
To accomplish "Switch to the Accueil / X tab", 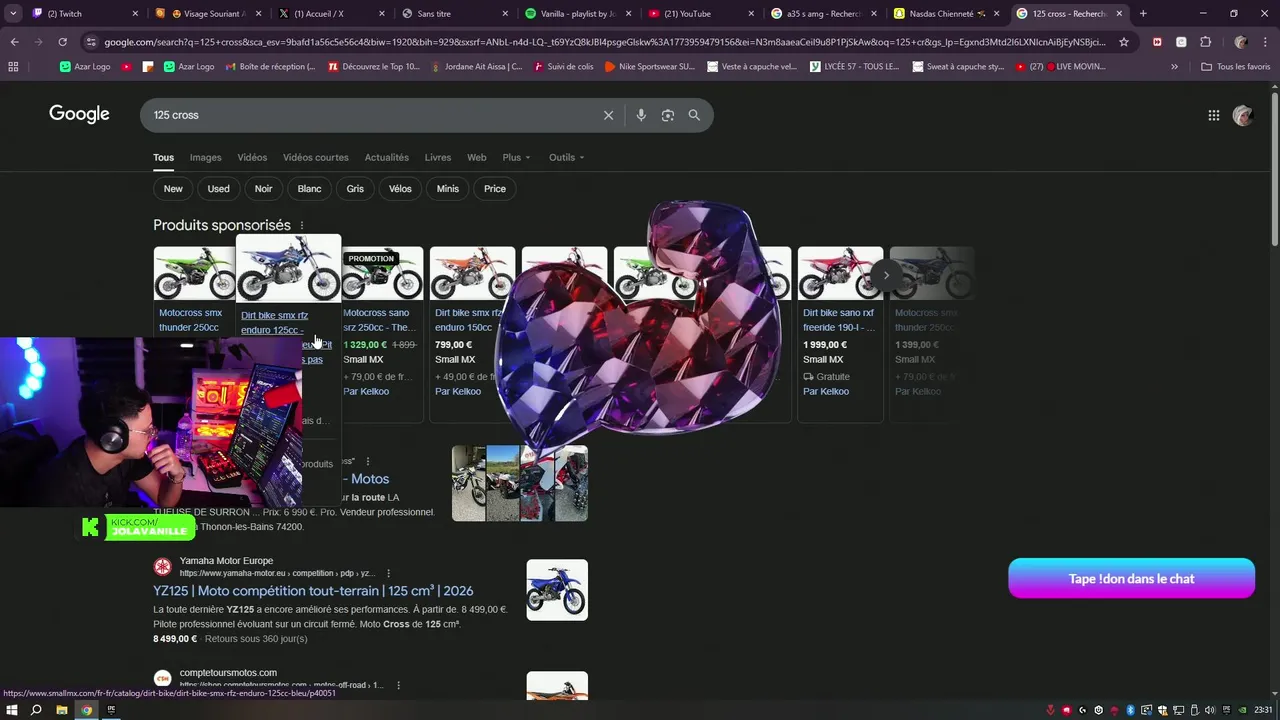I will coord(330,14).
